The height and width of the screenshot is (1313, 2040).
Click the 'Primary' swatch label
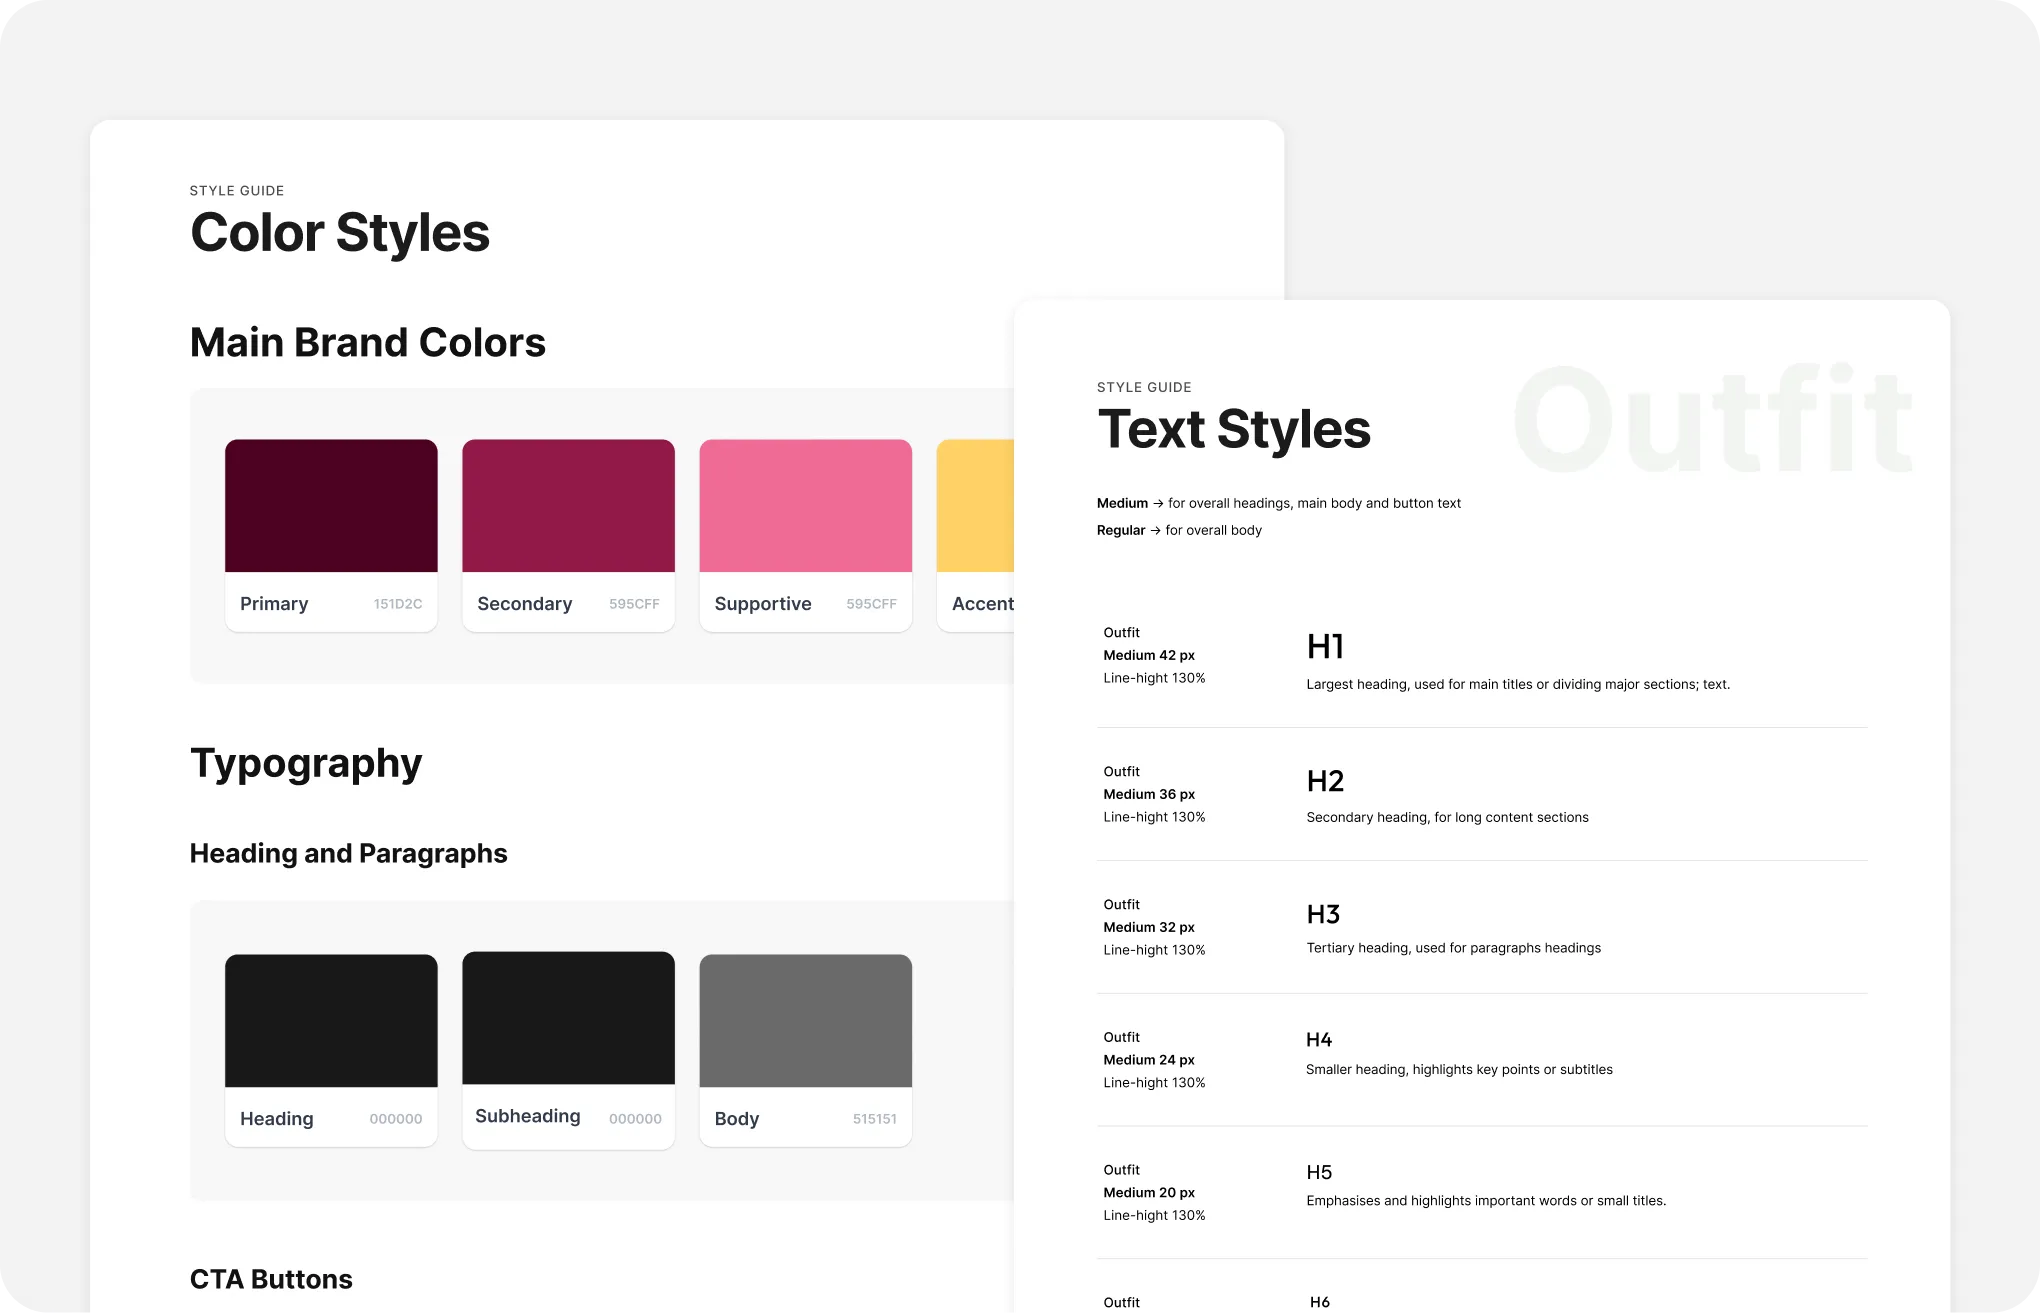click(x=274, y=603)
